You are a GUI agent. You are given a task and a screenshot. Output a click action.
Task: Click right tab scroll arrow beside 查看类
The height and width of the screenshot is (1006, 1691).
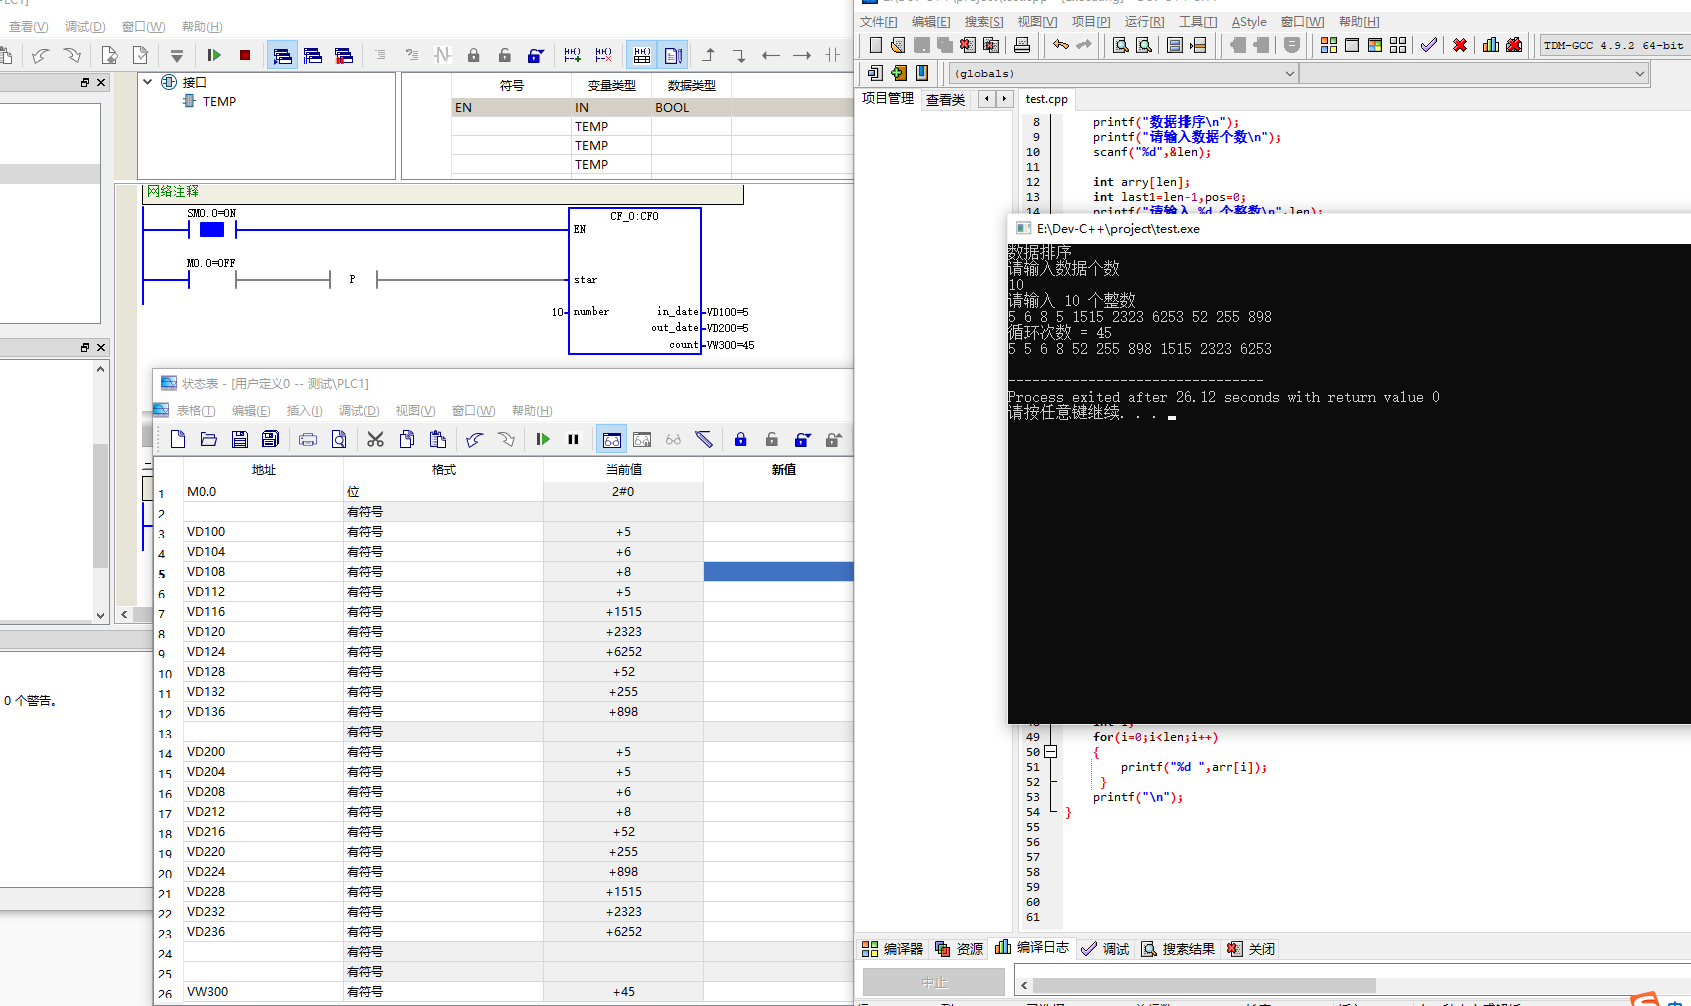(x=1005, y=99)
